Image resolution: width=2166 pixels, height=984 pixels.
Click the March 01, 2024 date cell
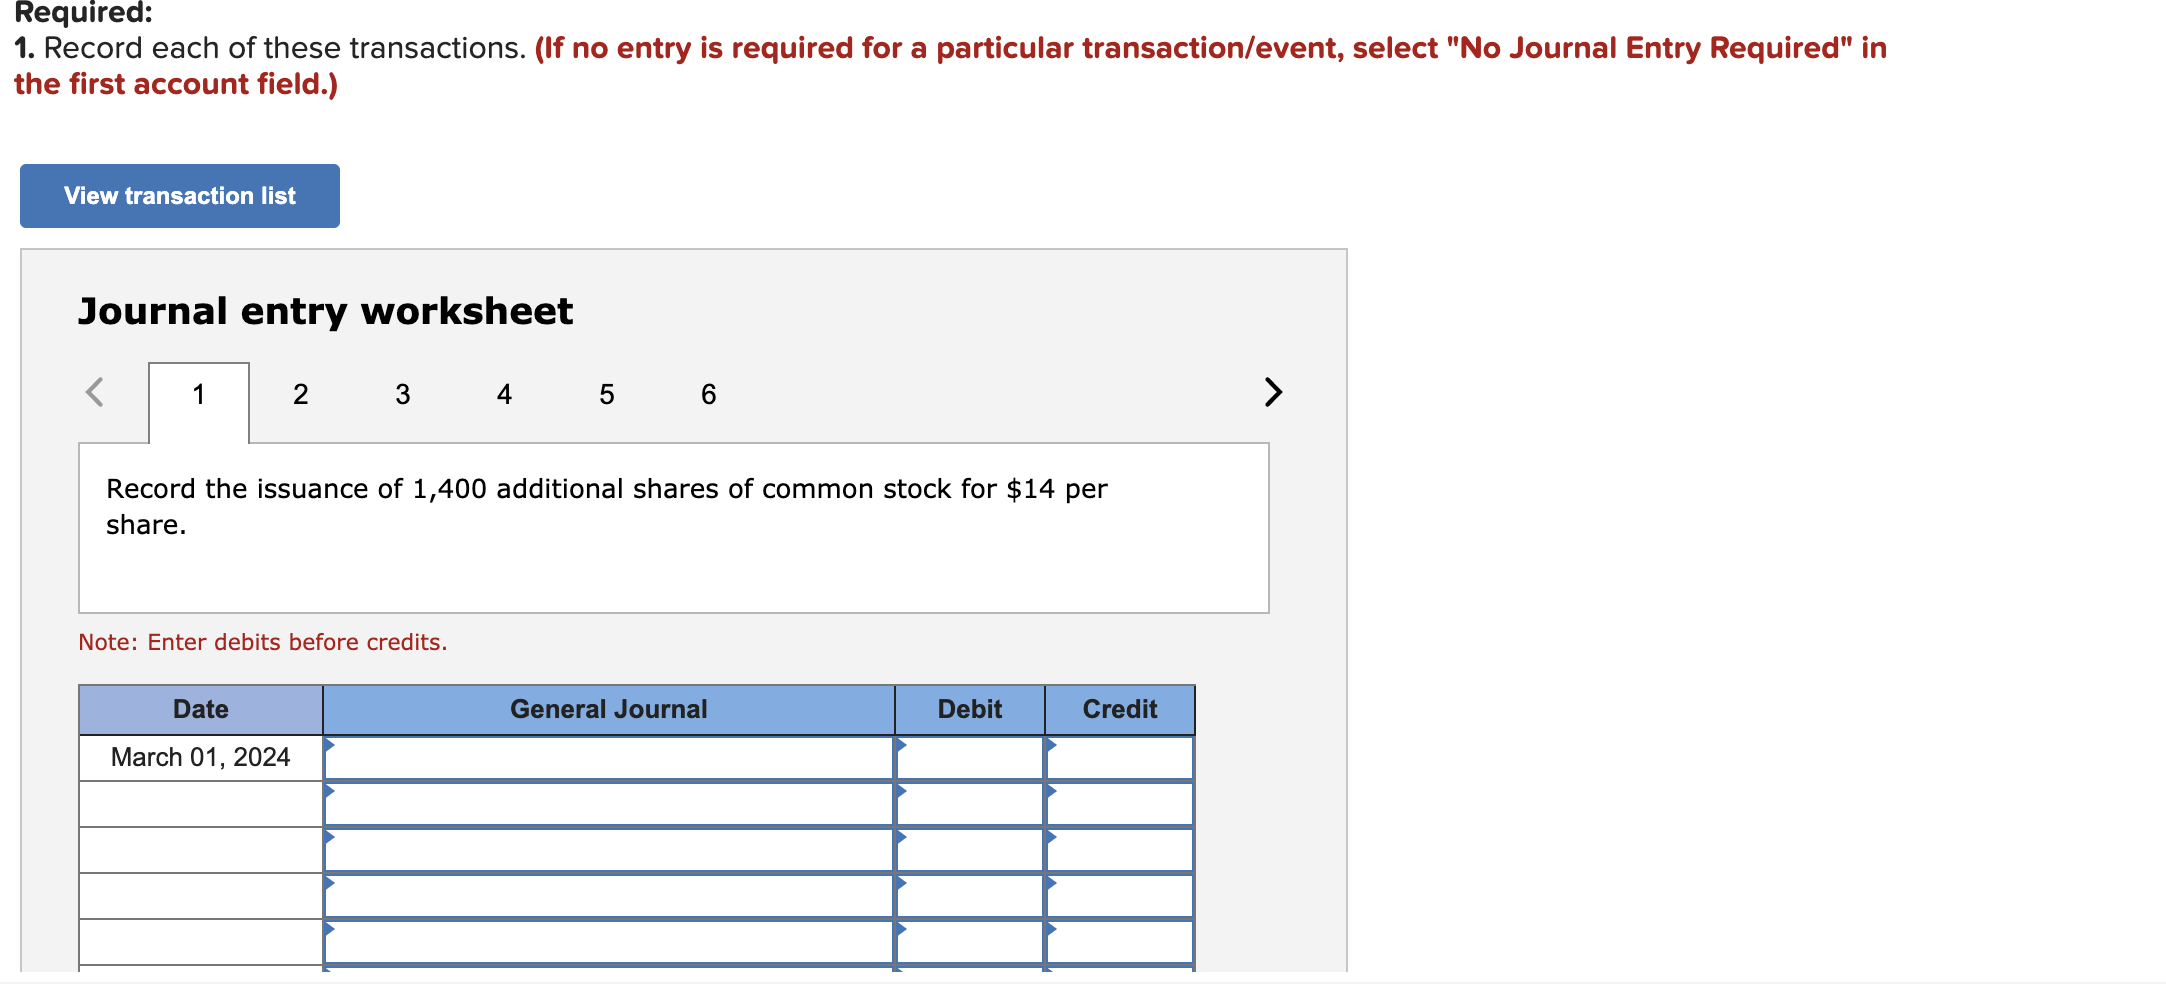point(200,757)
